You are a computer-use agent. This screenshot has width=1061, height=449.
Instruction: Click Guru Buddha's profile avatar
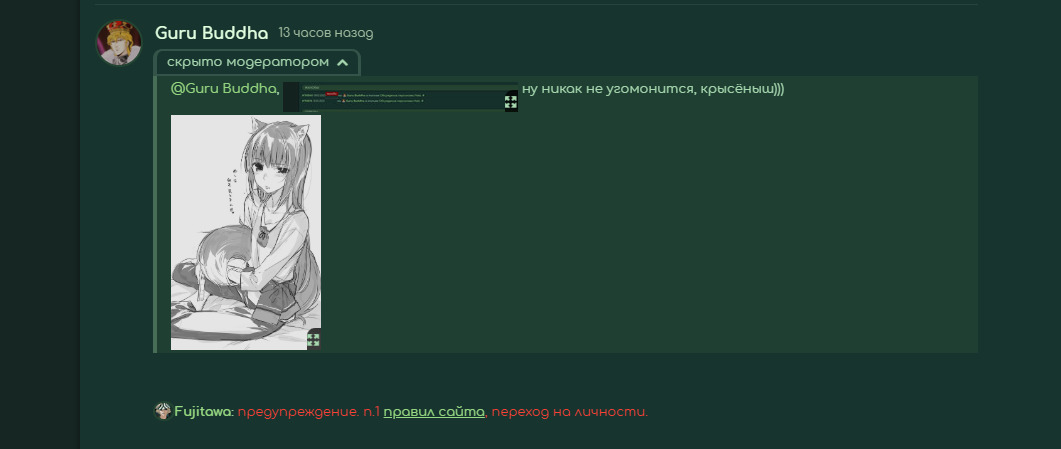point(119,42)
